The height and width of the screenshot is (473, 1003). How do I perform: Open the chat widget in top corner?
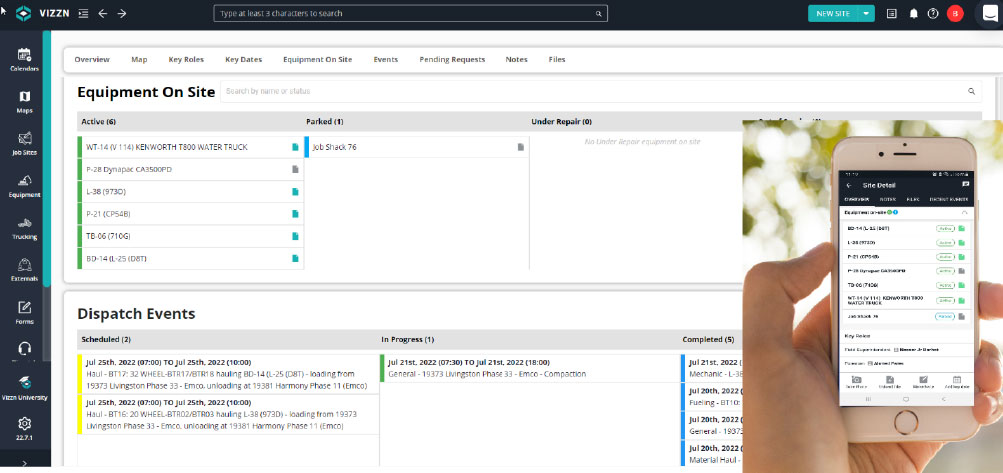coord(990,13)
